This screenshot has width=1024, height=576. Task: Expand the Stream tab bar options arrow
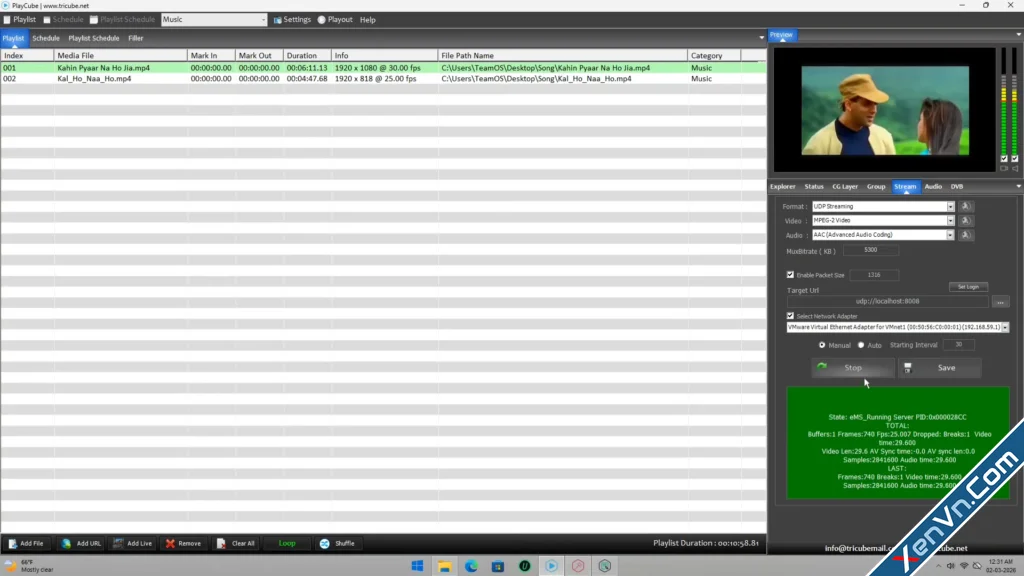tap(1019, 187)
